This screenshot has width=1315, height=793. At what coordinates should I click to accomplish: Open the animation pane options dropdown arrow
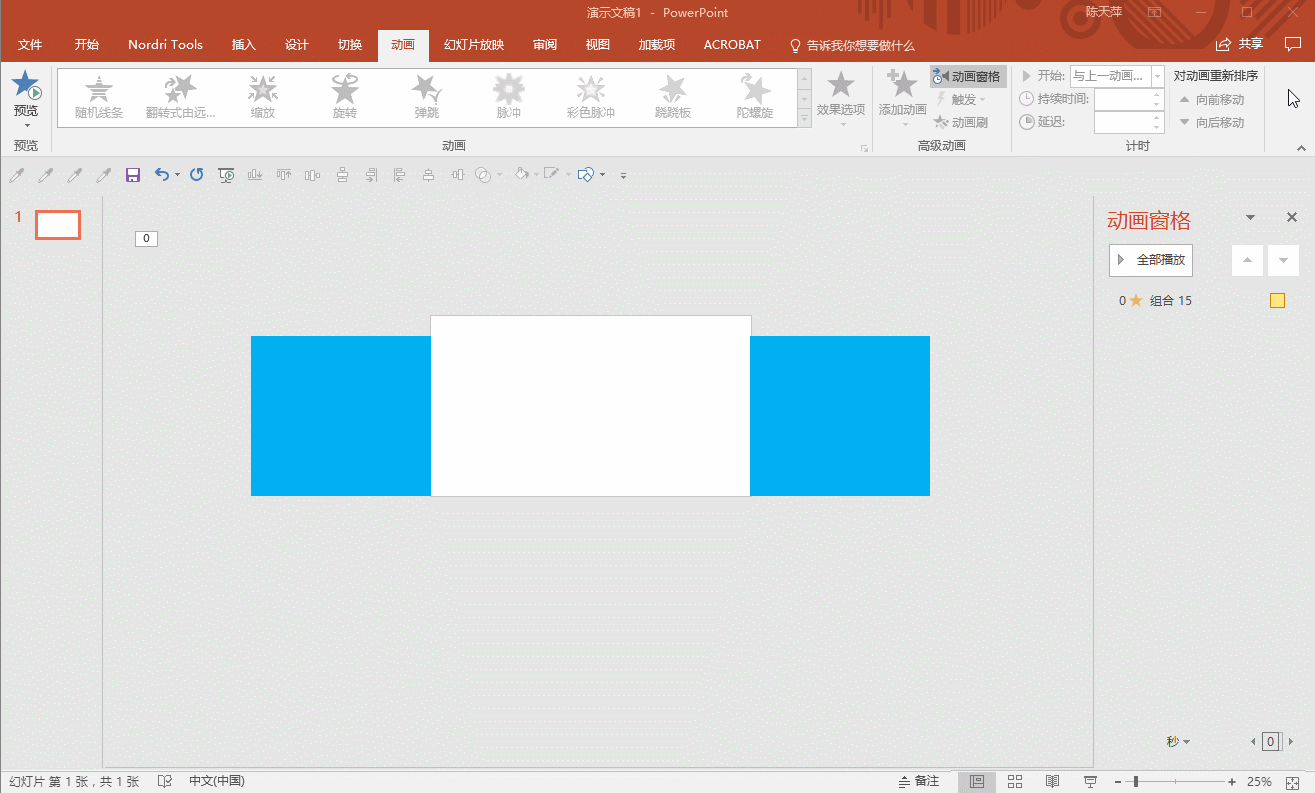(1250, 218)
